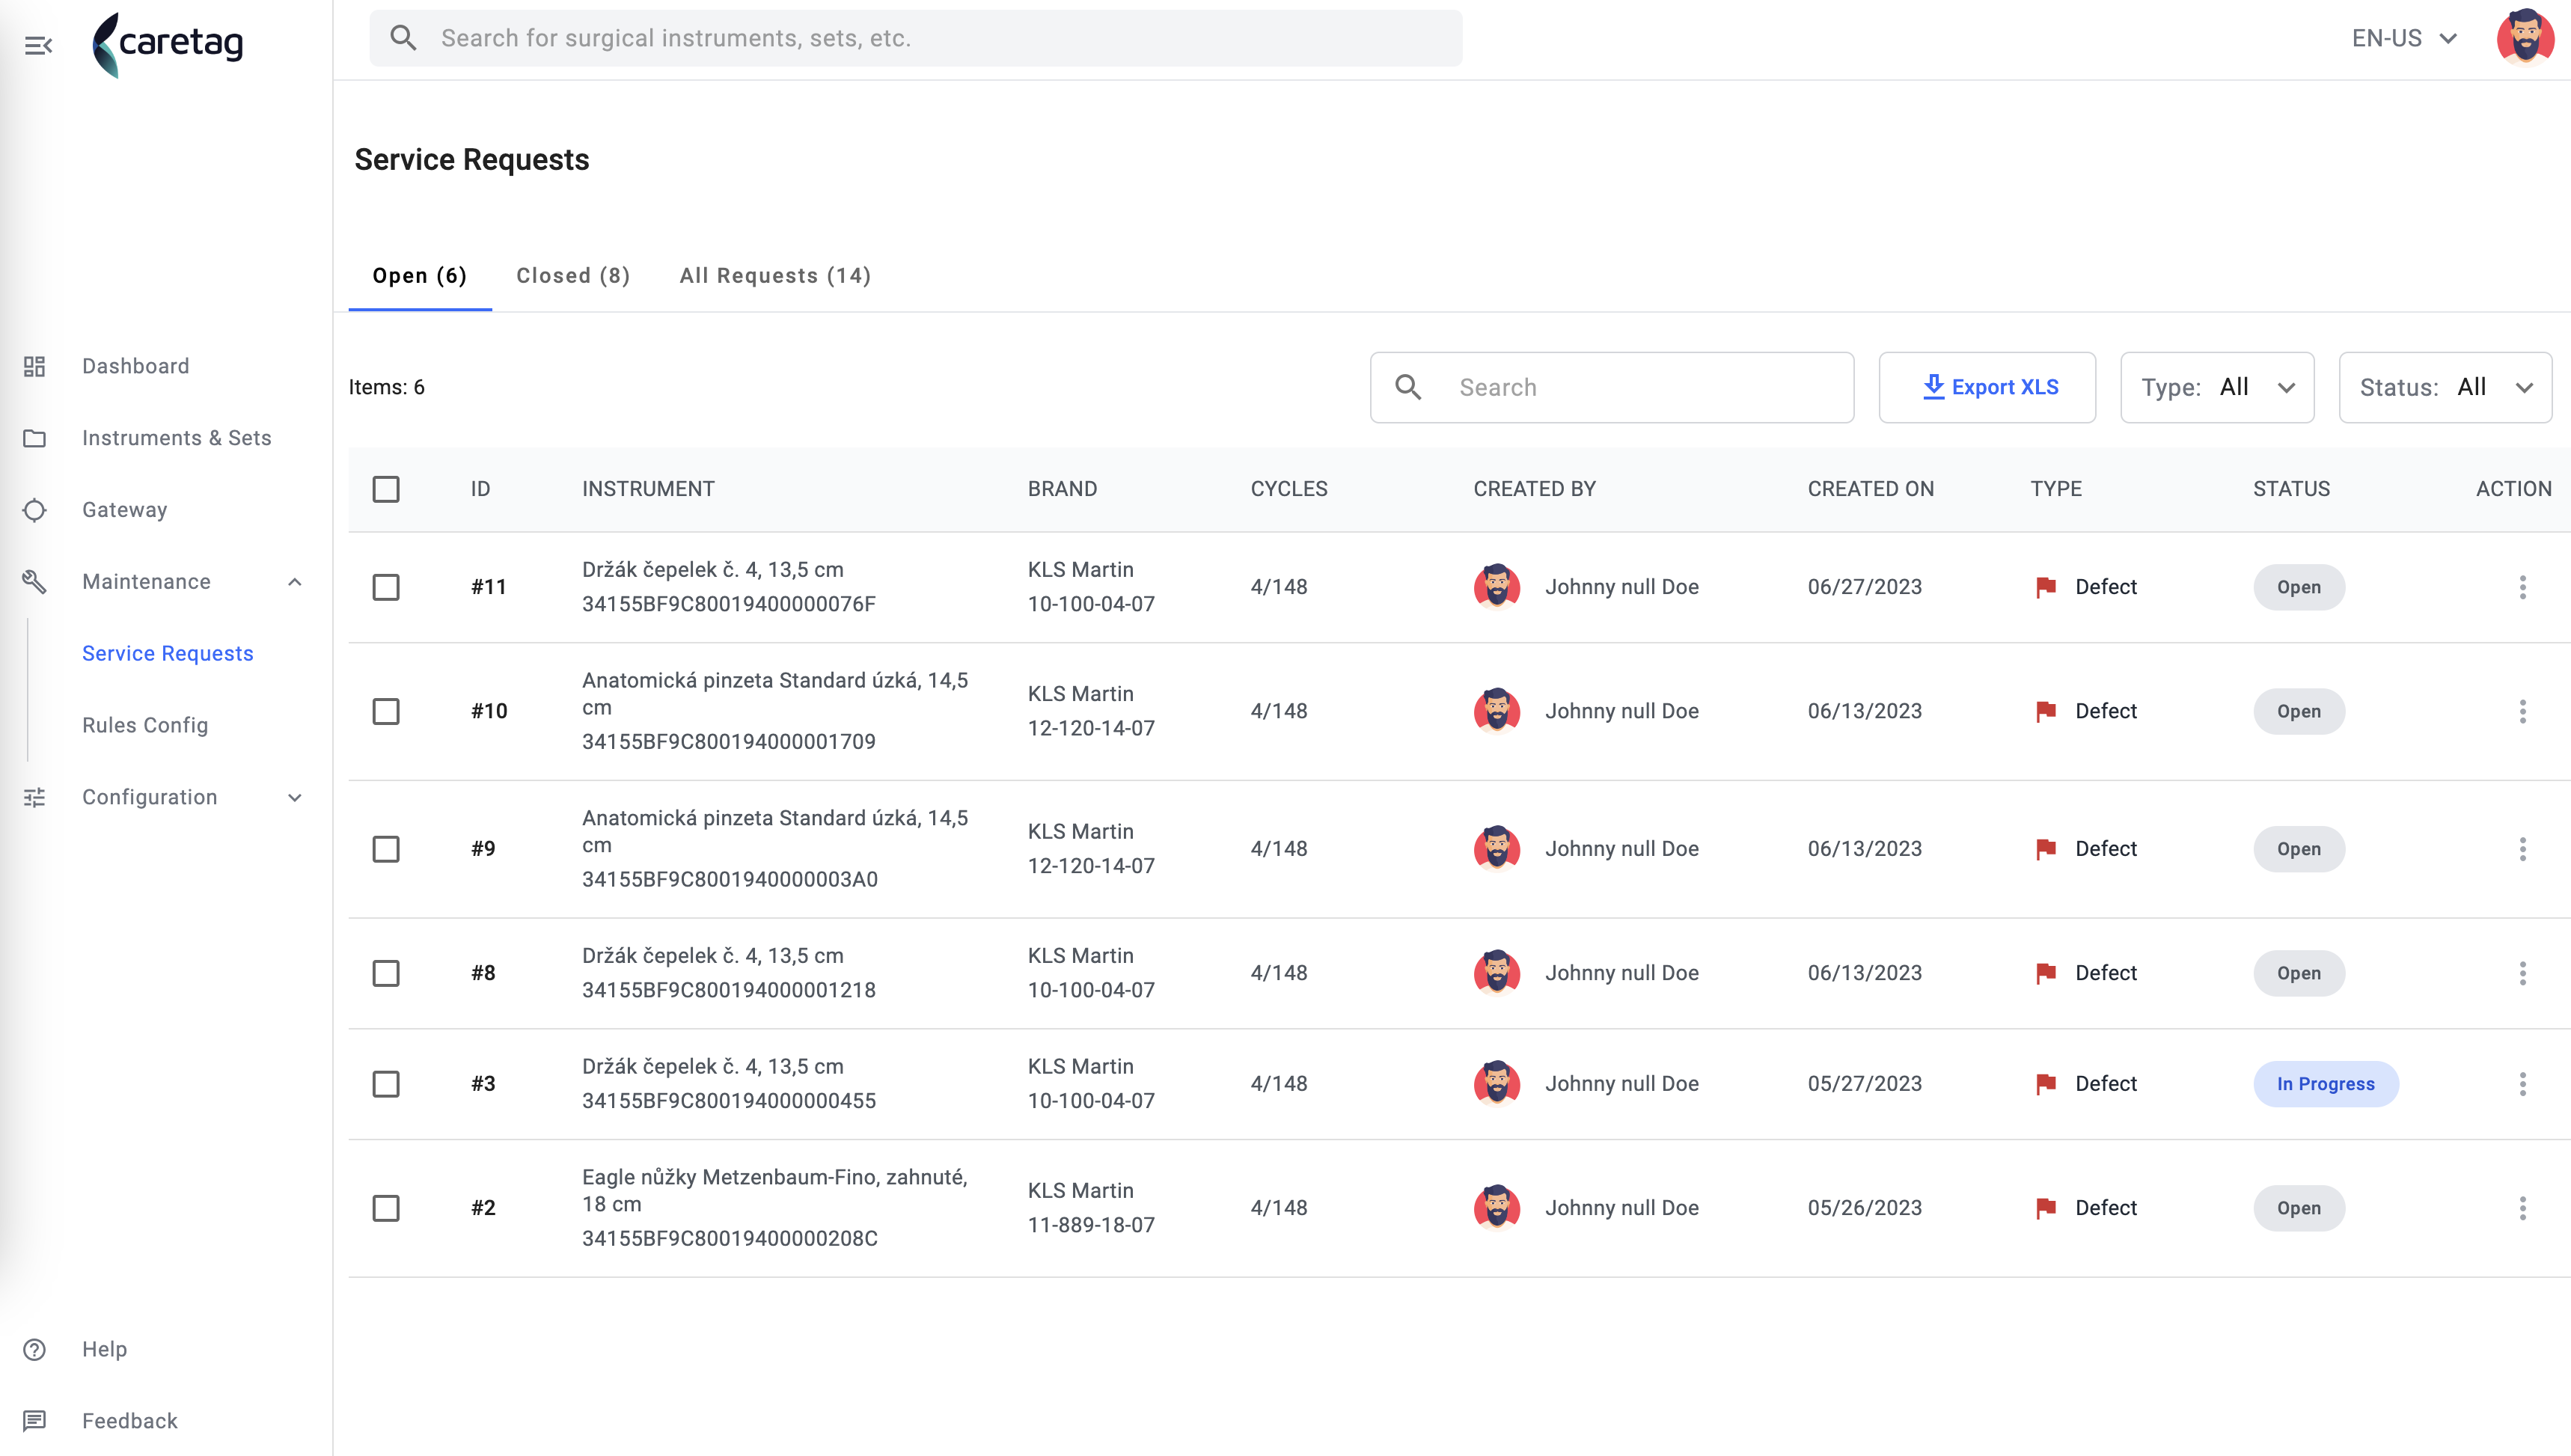This screenshot has width=2571, height=1456.
Task: Click the Help question mark icon
Action: (35, 1349)
